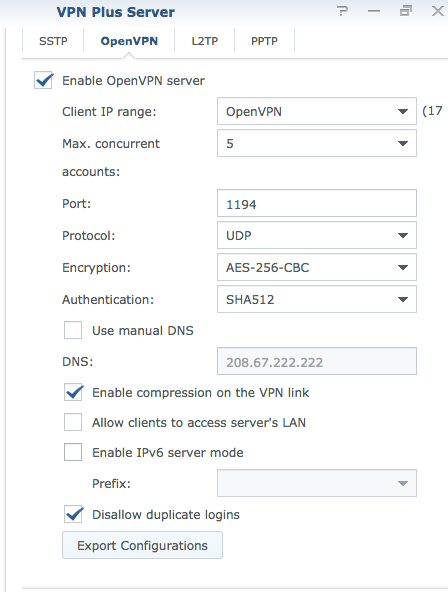Close the VPN Plus Server window
Image resolution: width=448 pixels, height=592 pixels.
tap(438, 11)
